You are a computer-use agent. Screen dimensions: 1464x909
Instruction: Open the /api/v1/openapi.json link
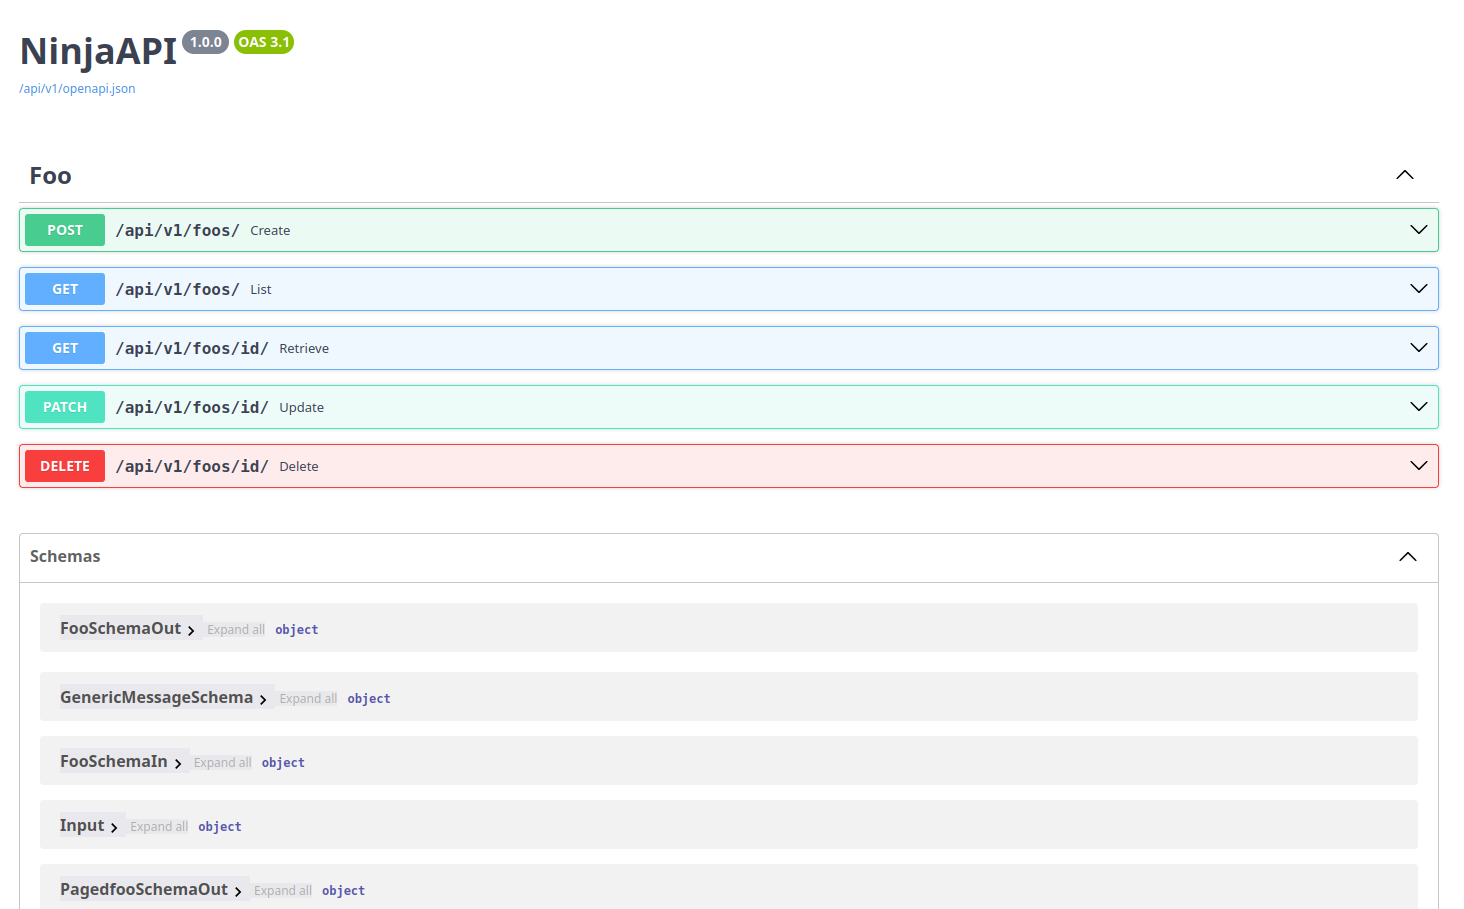click(x=77, y=88)
